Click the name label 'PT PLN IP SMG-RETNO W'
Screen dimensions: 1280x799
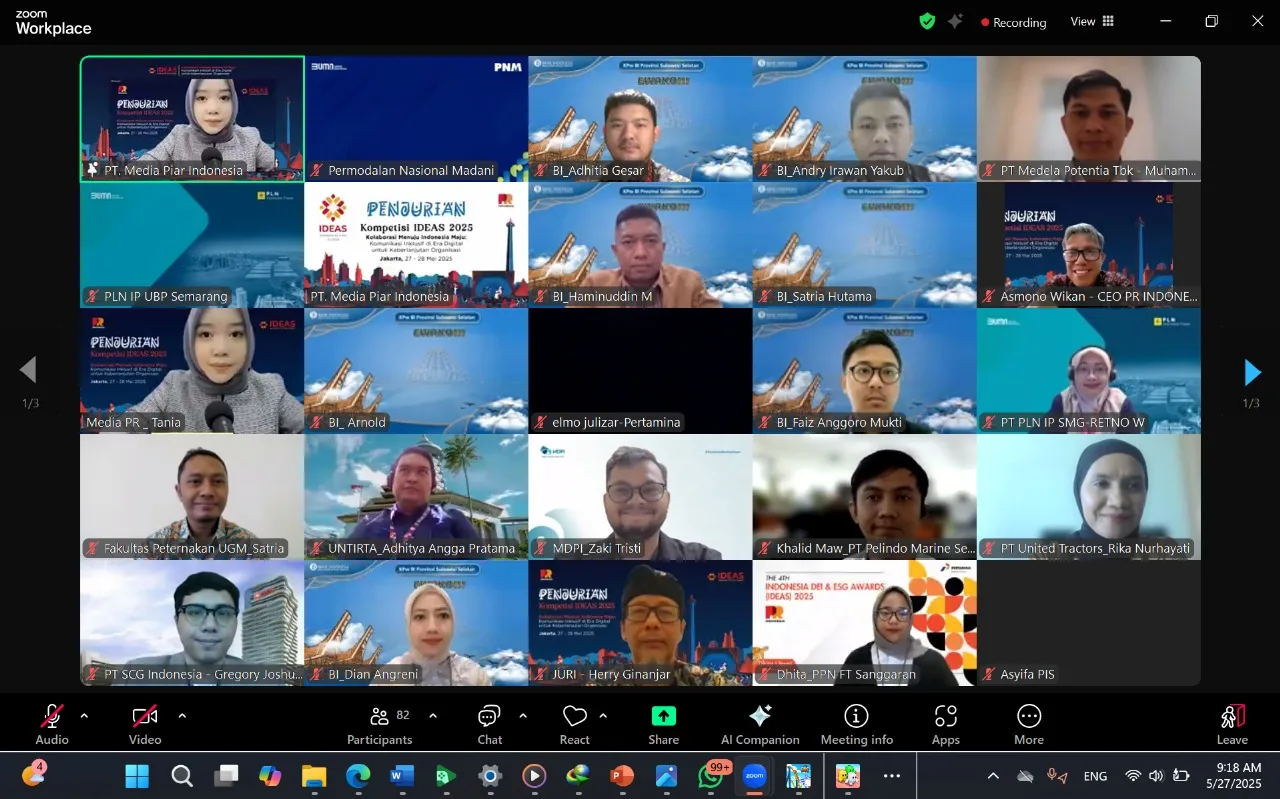(1072, 423)
